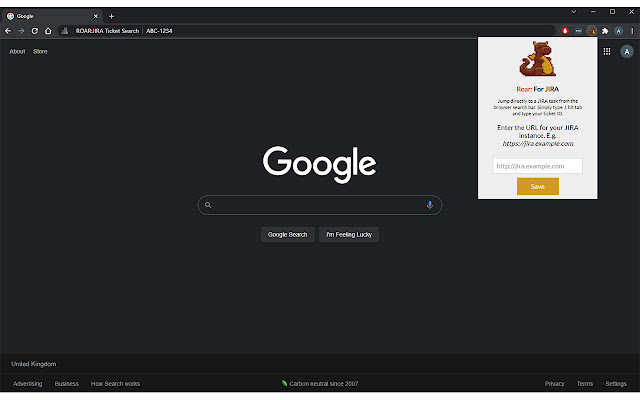
Task: Open the Google apps grid
Action: point(607,51)
